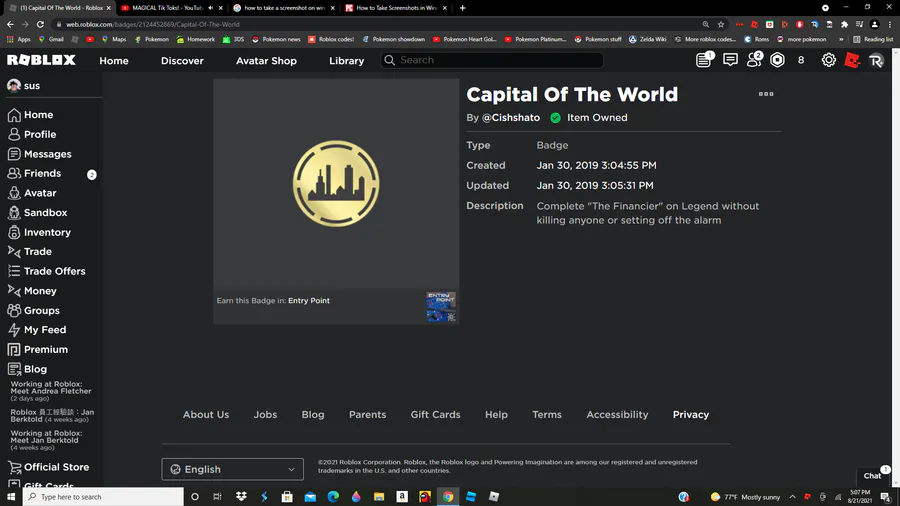Click the RoPro R+ icon in the header
The height and width of the screenshot is (506, 900).
pos(876,60)
